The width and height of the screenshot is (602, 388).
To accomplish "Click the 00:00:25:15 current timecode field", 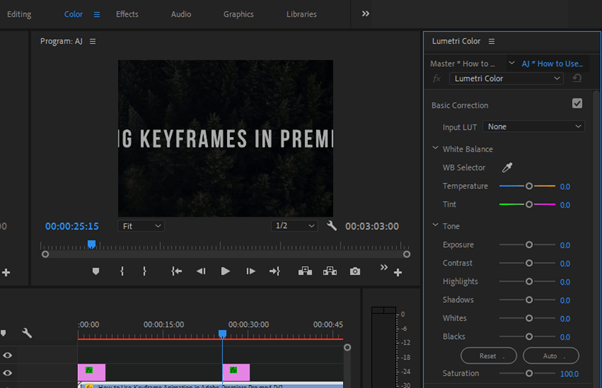I will [x=72, y=226].
